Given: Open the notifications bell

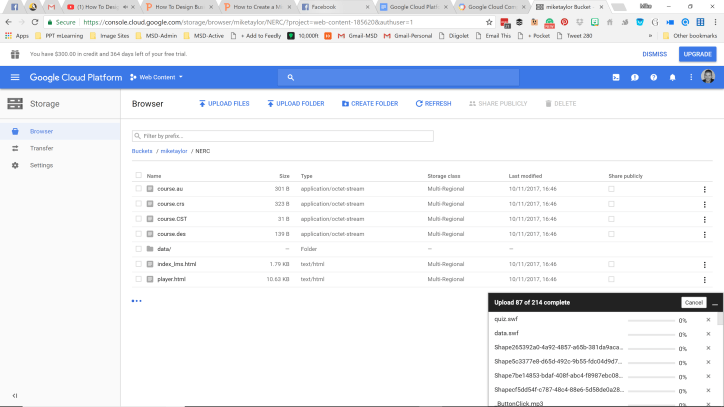Looking at the screenshot, I should point(672,77).
